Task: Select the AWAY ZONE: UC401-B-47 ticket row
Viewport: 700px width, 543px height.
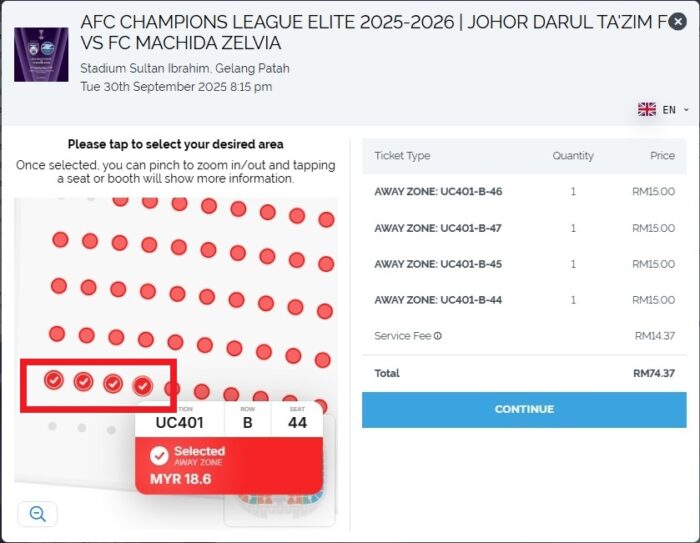Action: click(439, 228)
